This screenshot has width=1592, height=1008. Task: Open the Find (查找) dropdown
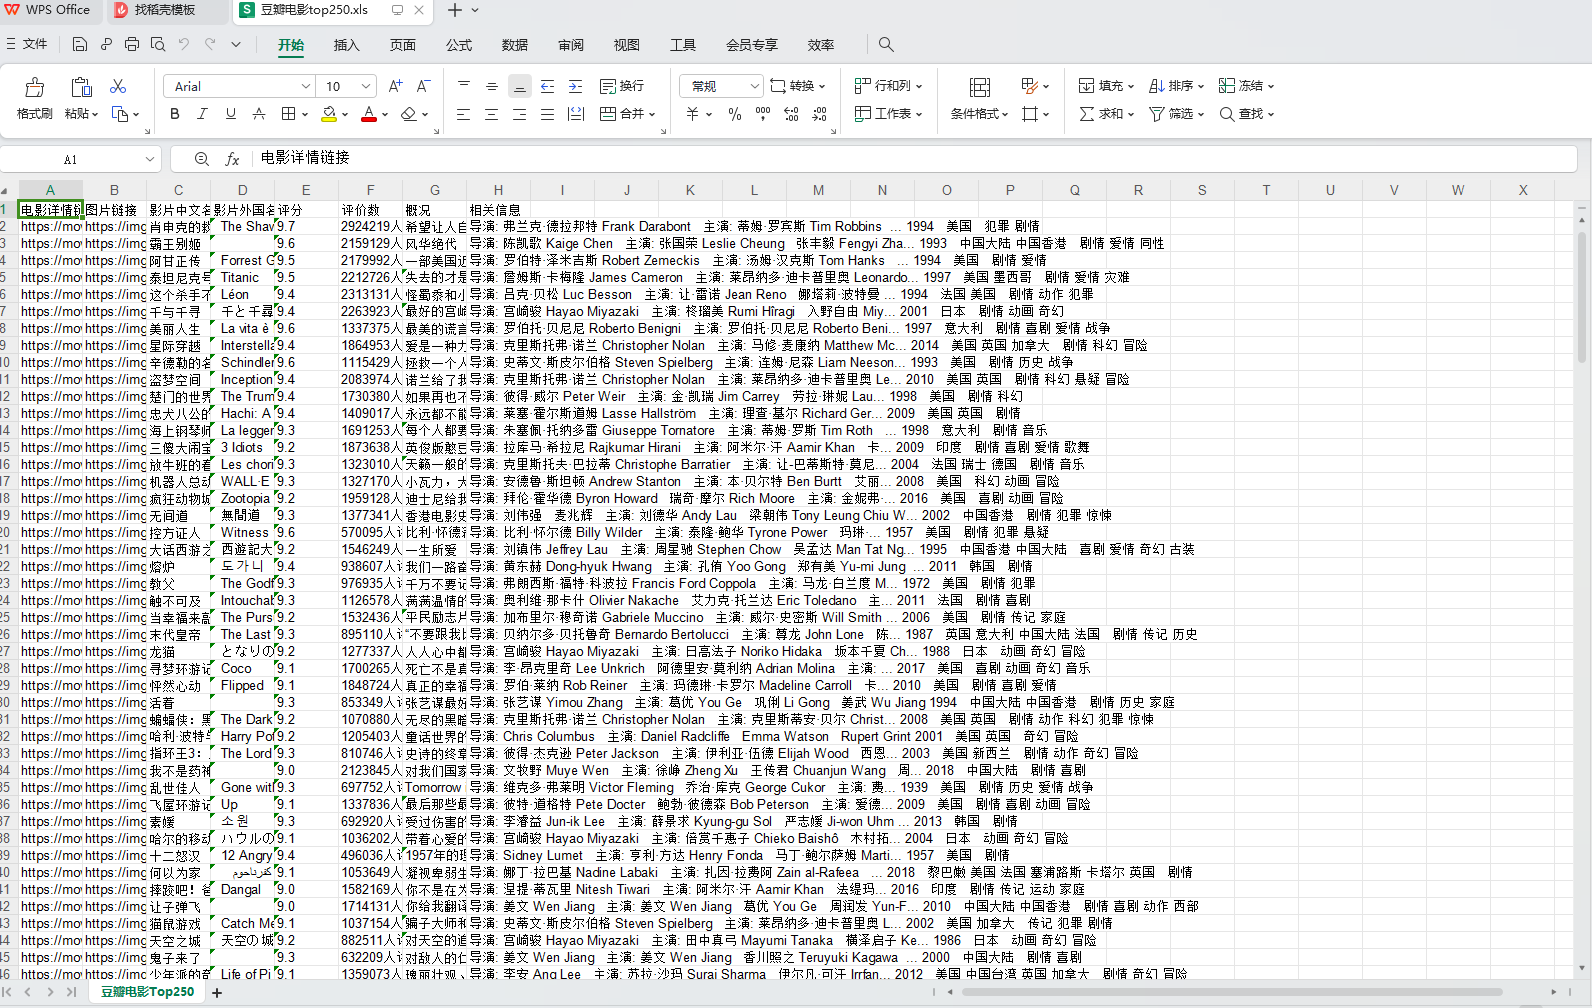pos(1246,114)
